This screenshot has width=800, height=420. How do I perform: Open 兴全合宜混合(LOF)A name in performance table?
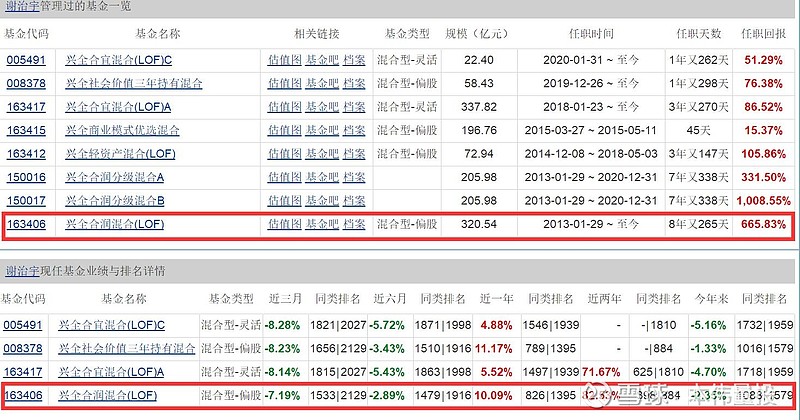[111, 372]
